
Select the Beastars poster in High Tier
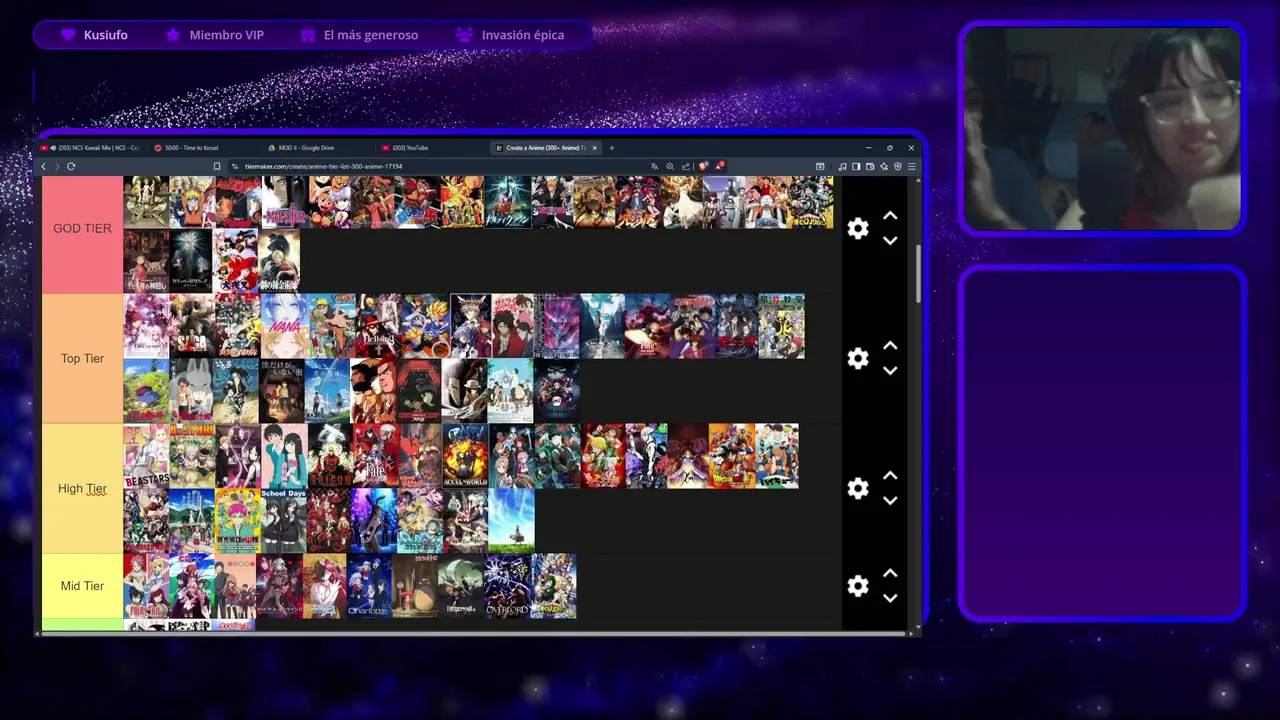[145, 456]
